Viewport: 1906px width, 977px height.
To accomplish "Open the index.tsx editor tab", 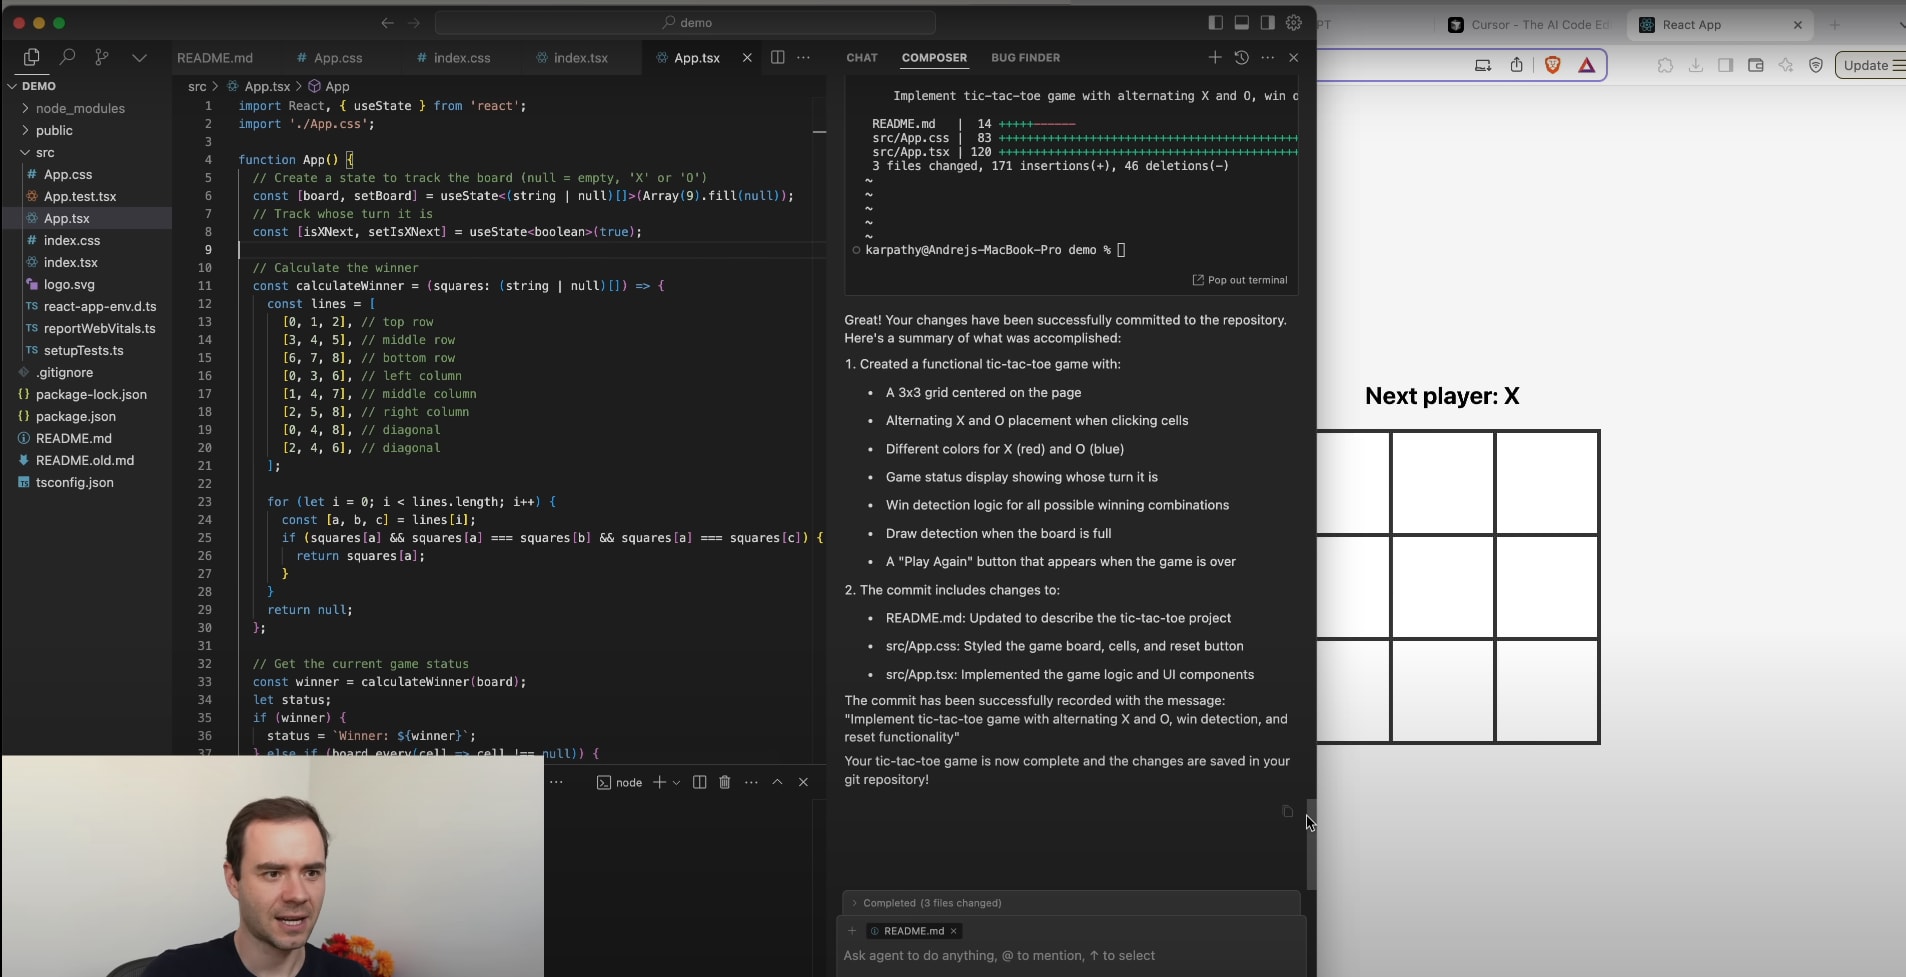I will [x=580, y=58].
